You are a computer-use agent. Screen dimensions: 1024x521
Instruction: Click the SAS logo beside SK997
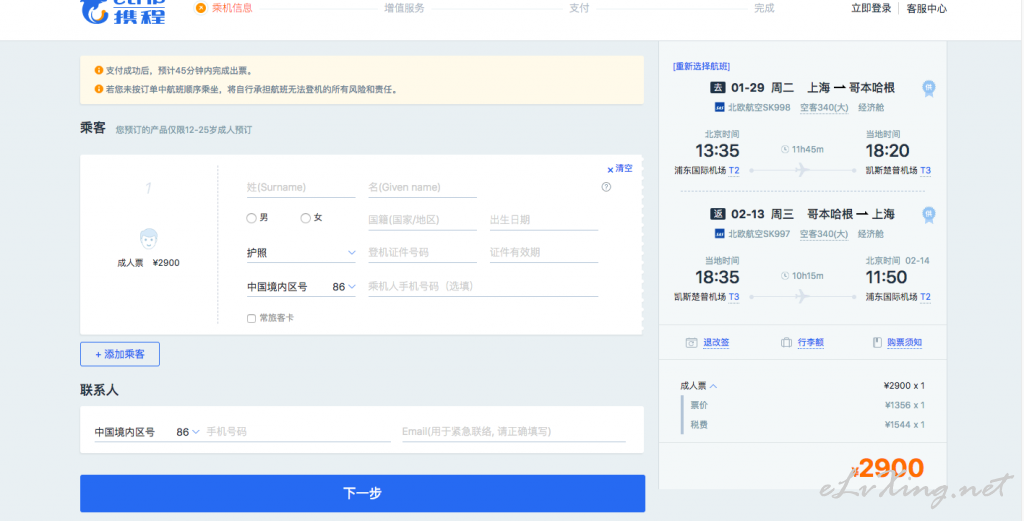point(719,234)
